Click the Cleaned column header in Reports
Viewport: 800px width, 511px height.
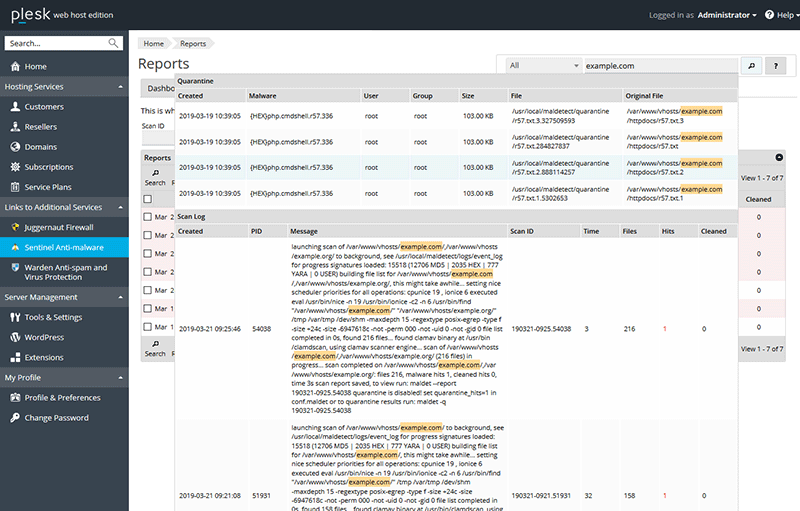[x=758, y=199]
